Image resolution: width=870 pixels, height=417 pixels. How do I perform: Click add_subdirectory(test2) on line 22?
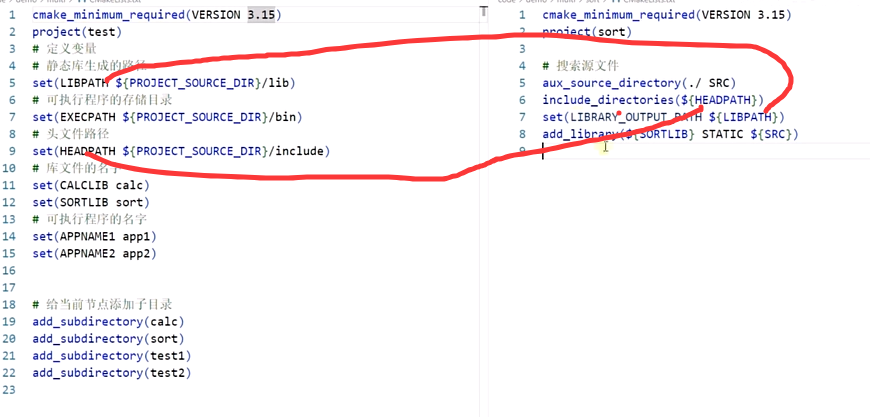point(111,373)
